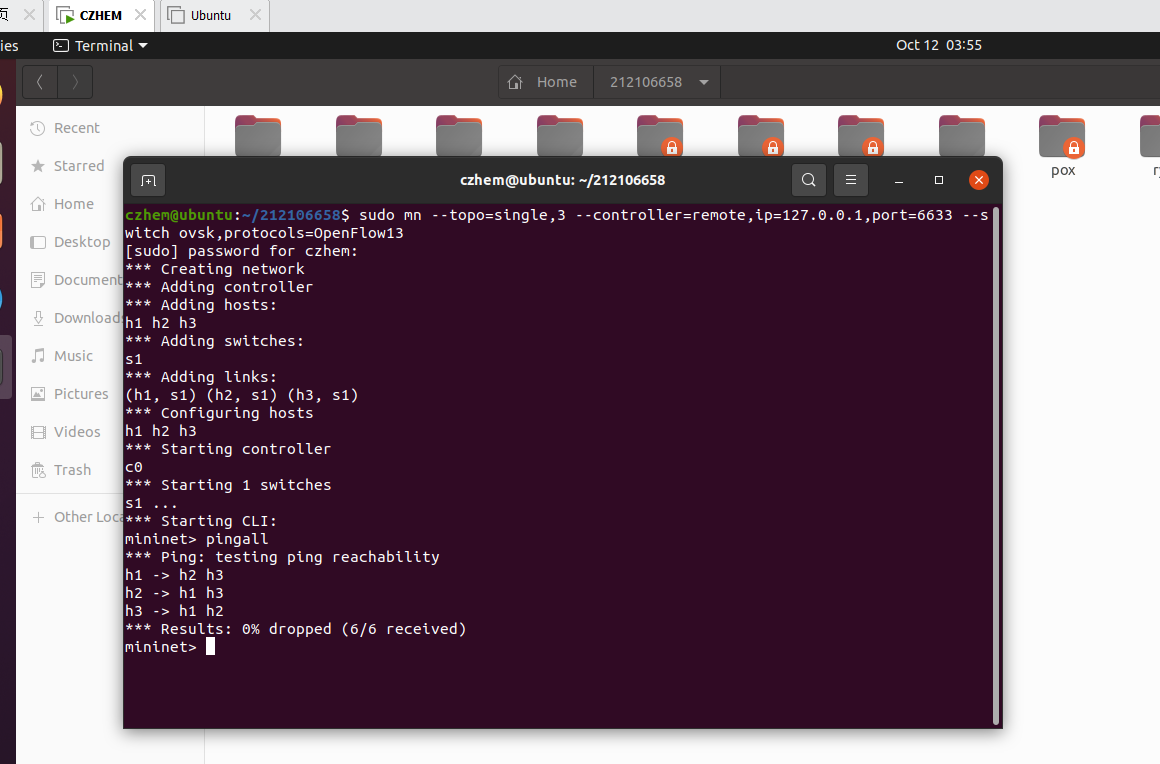Image resolution: width=1160 pixels, height=764 pixels.
Task: Open the terminal hamburger menu
Action: coord(851,180)
